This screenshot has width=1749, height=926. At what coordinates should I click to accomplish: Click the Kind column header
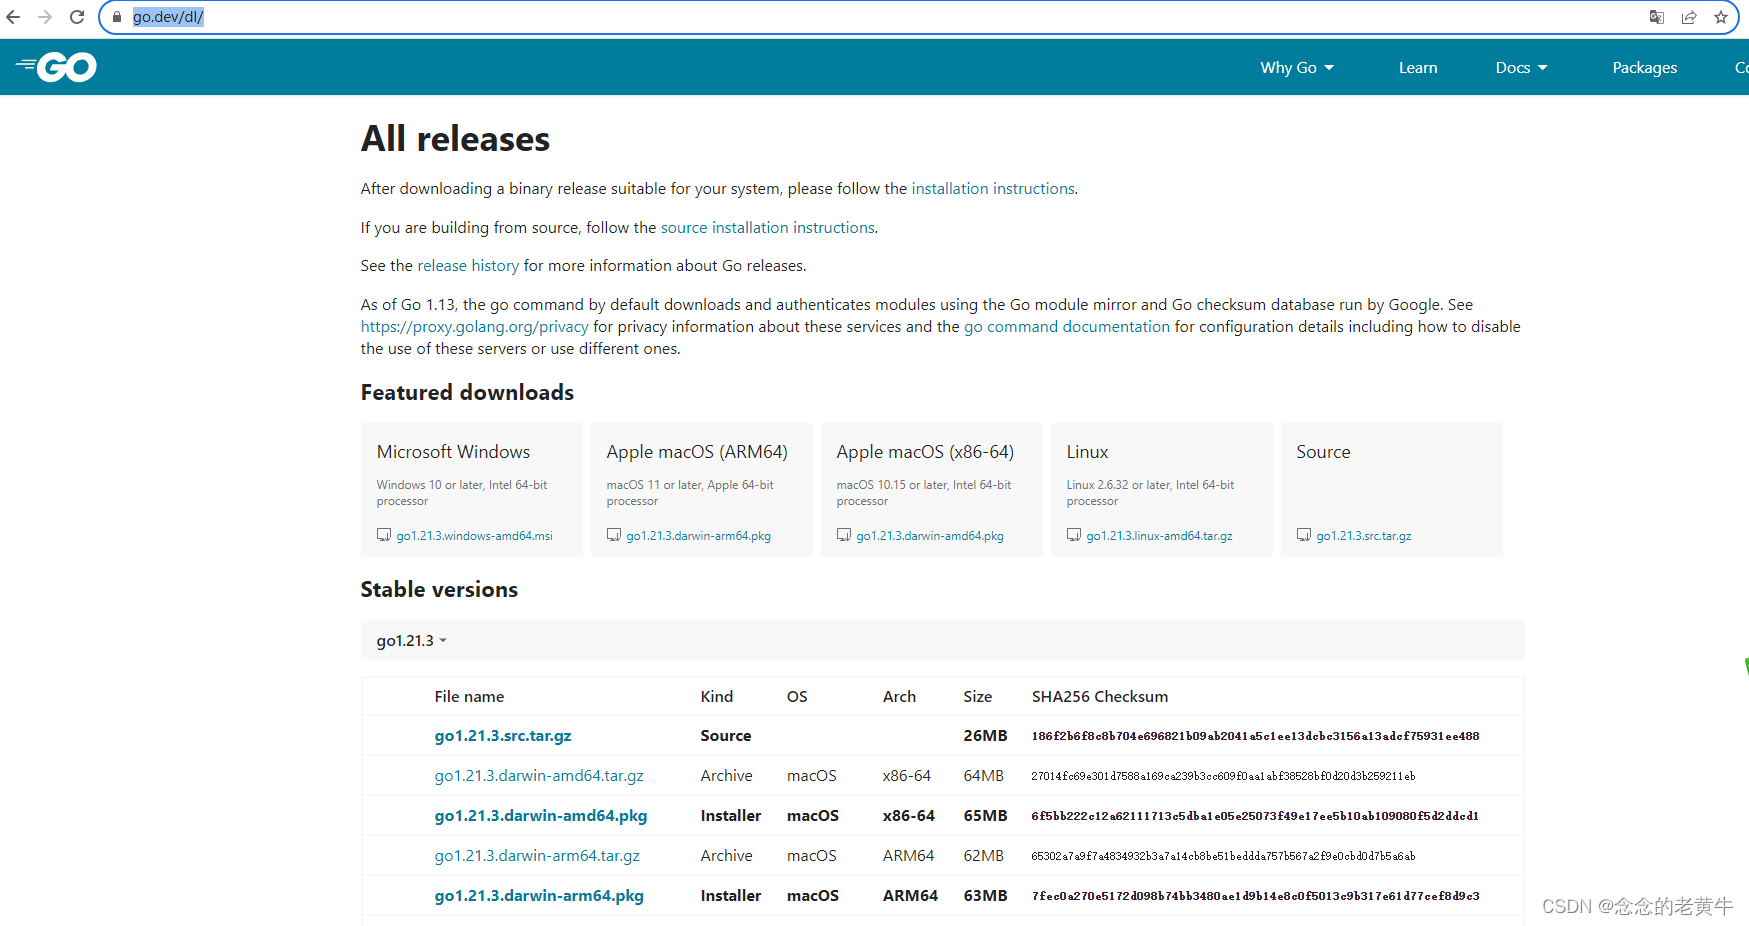(x=717, y=697)
